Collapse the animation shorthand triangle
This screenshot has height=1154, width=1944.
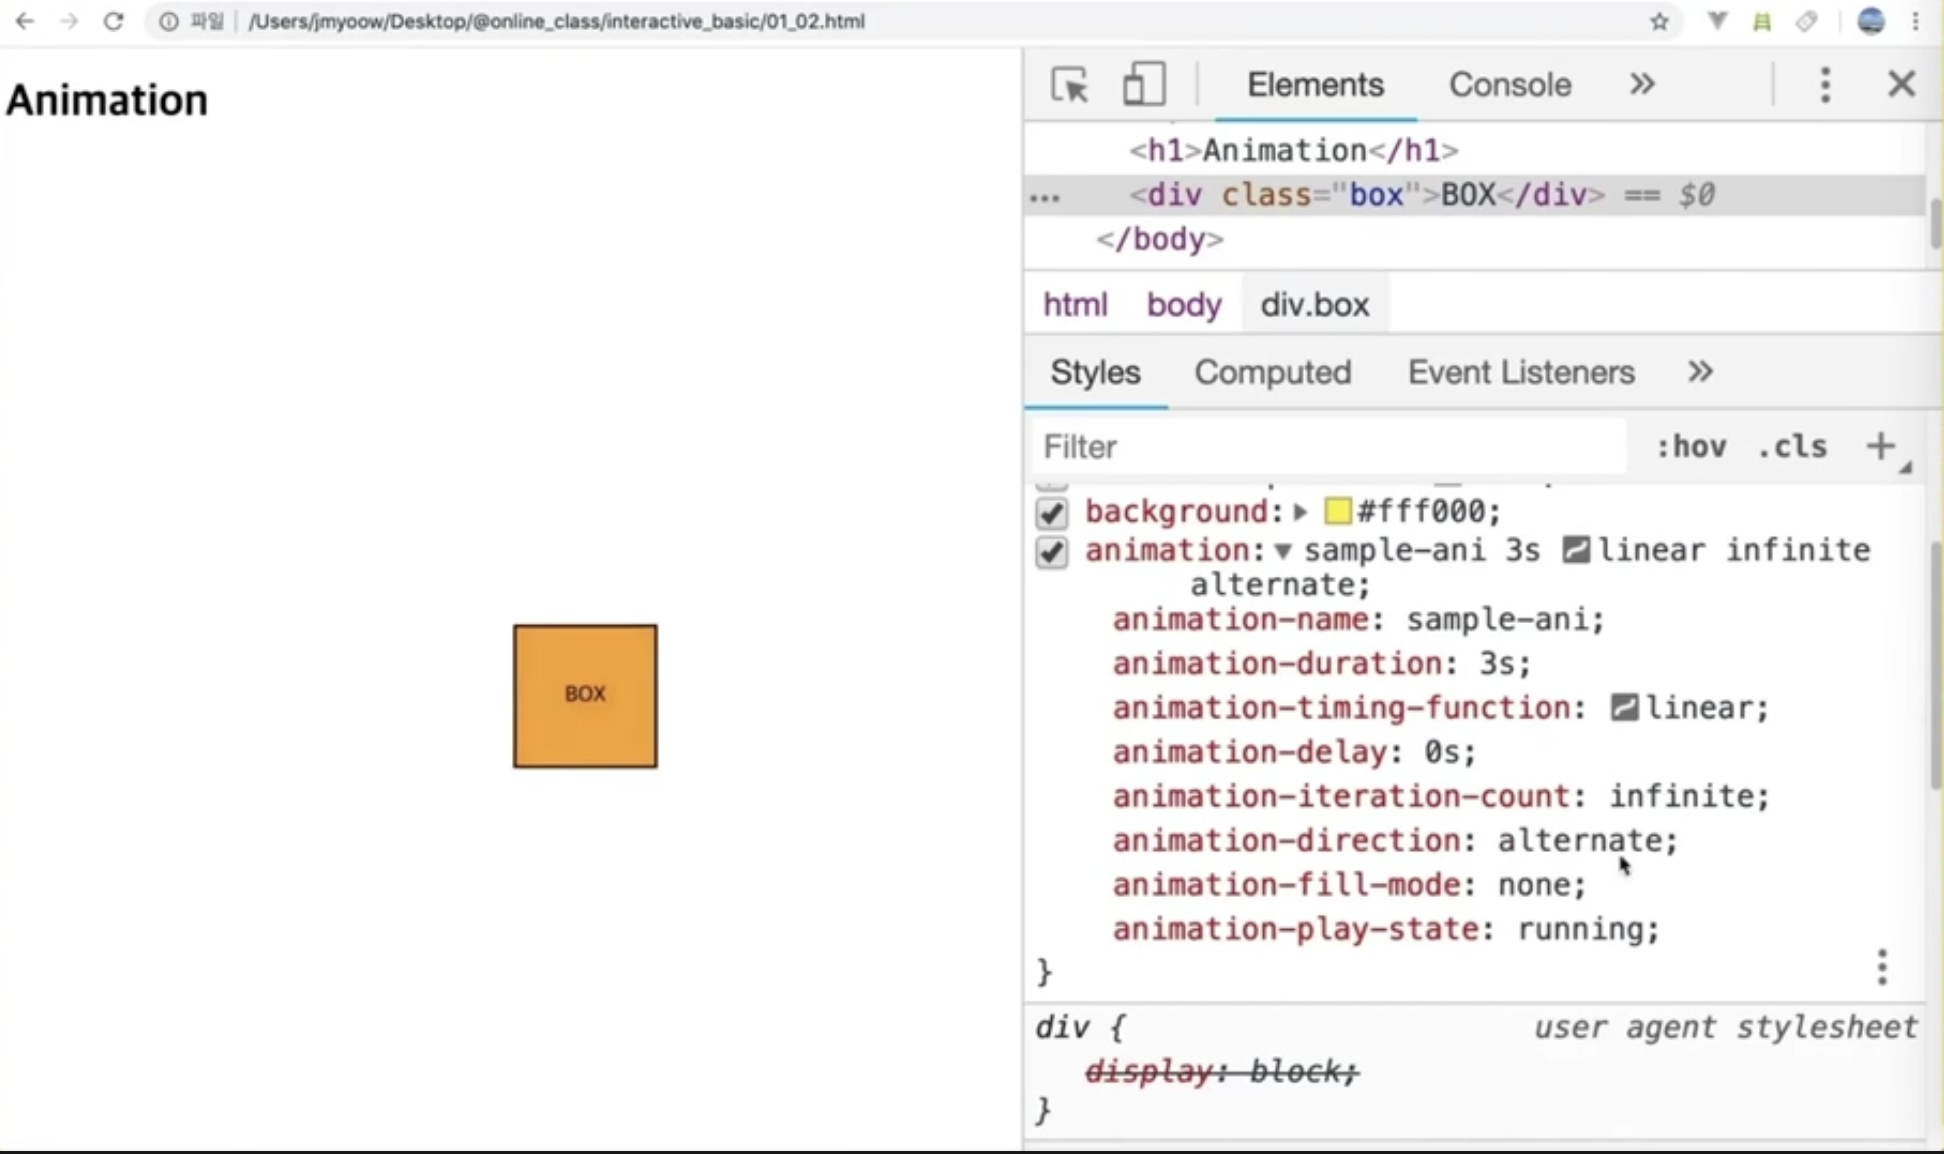(x=1283, y=551)
